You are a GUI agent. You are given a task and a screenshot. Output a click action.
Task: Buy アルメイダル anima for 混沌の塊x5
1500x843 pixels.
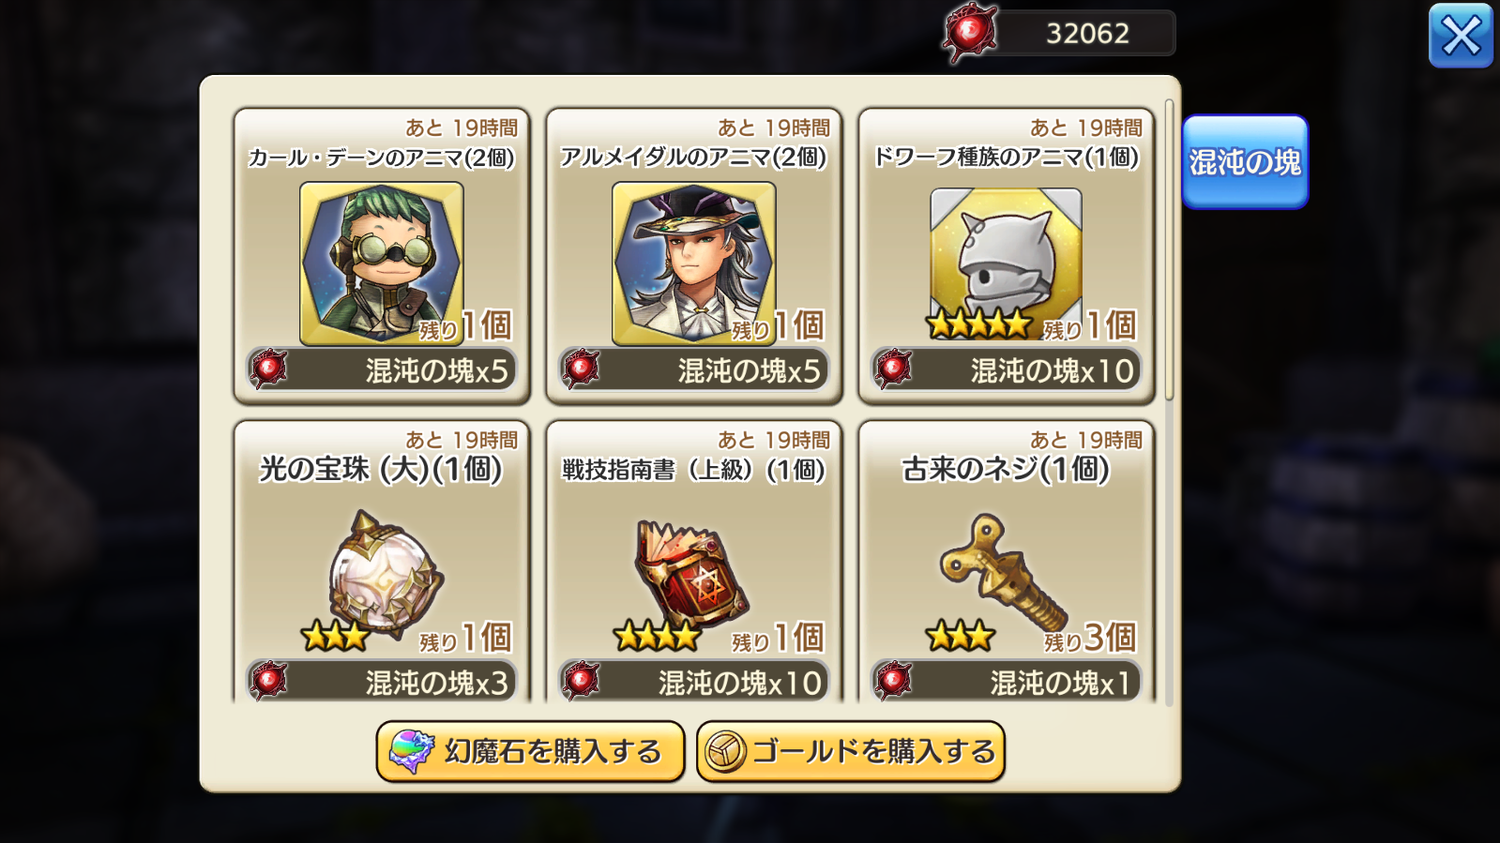point(694,370)
